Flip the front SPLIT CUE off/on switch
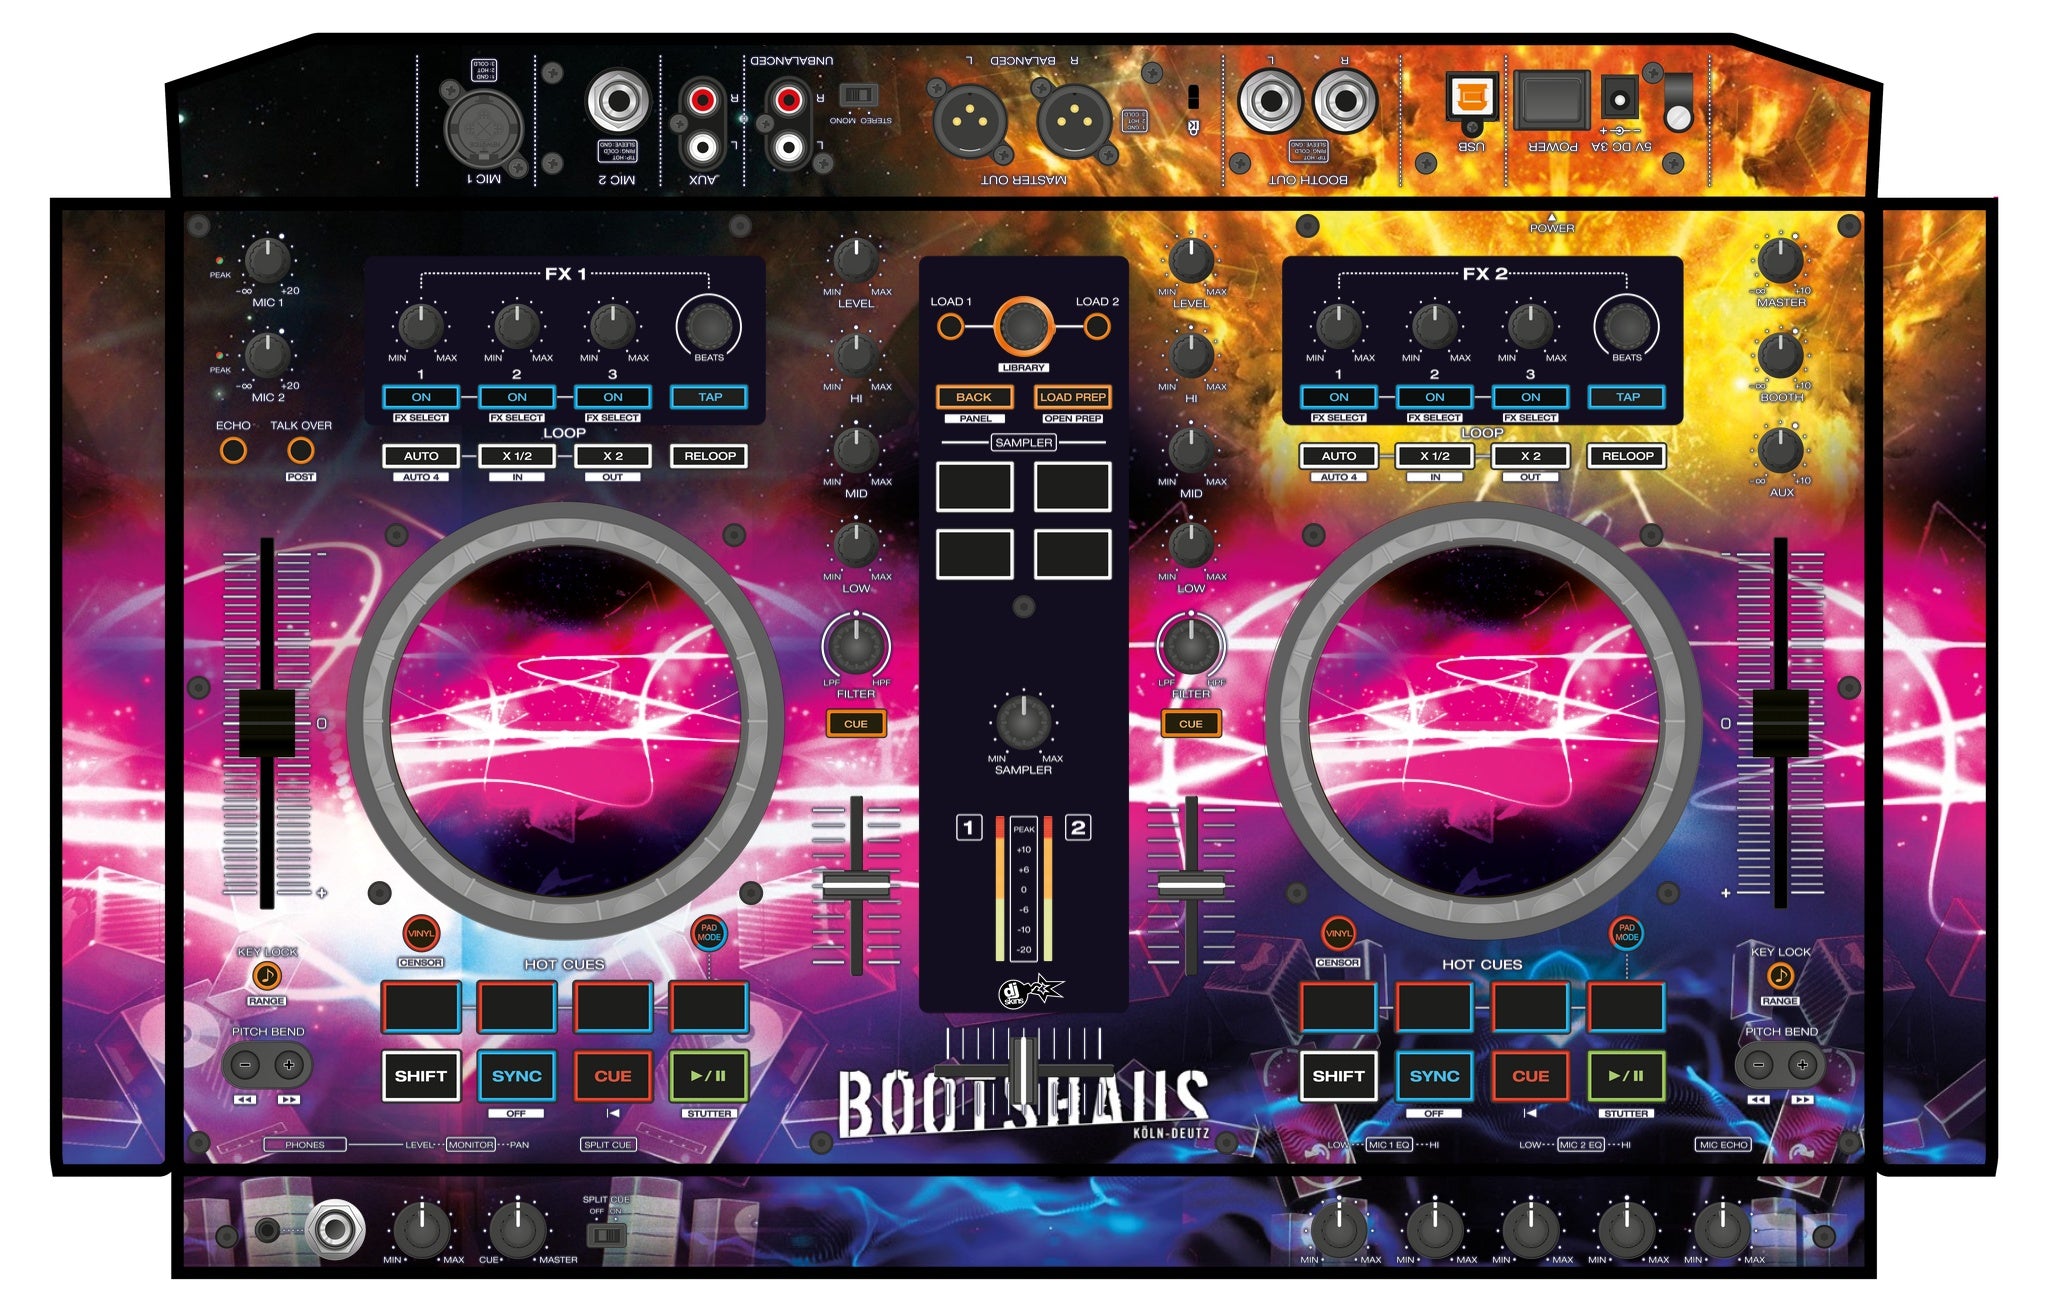Viewport: 2048px width, 1311px height. click(x=605, y=1236)
